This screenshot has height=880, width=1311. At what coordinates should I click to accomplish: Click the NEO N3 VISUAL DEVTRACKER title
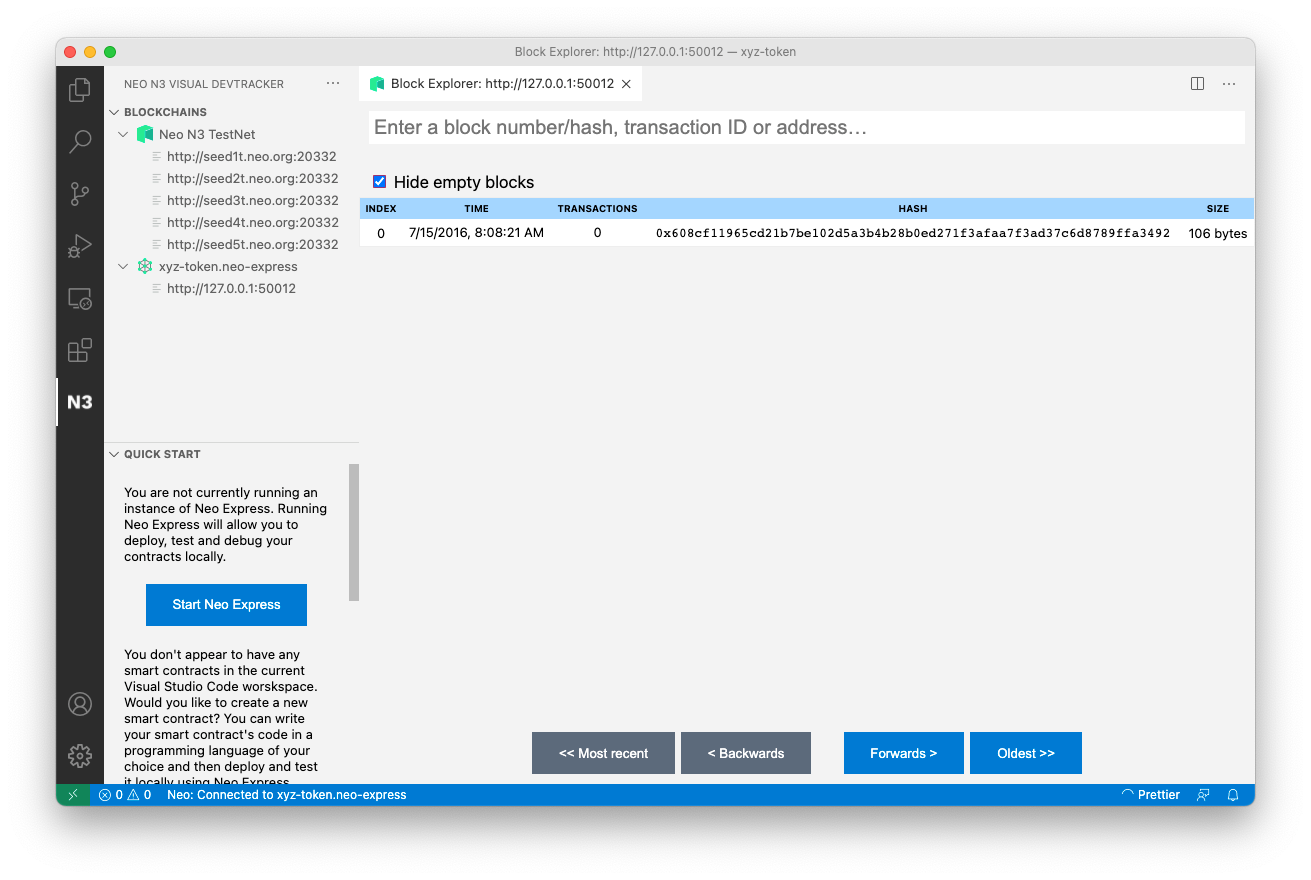tap(204, 84)
